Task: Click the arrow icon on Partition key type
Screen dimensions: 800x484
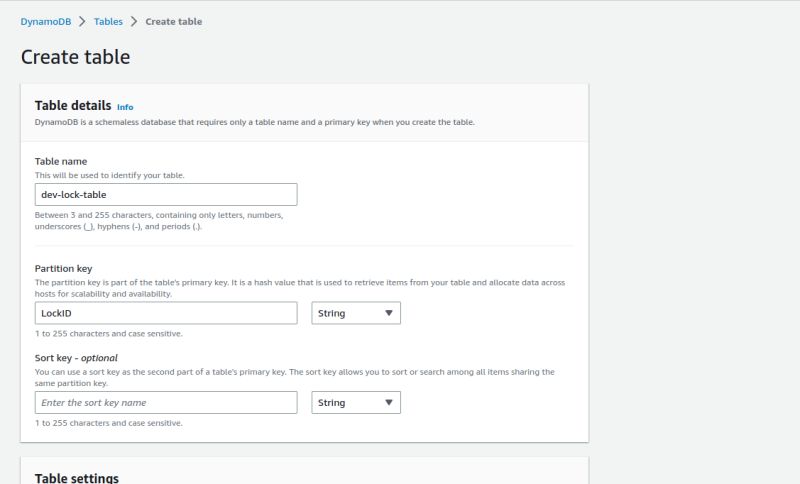Action: tap(389, 313)
